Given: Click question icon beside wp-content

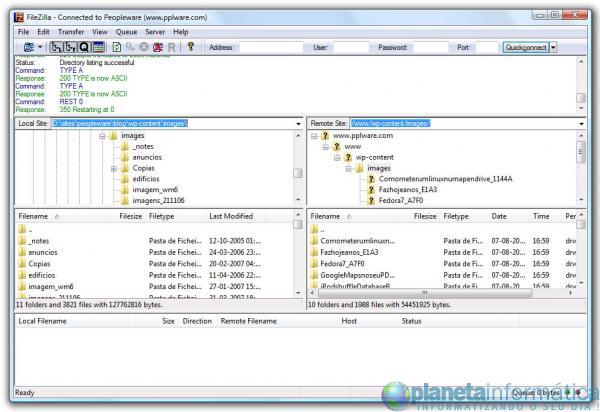Looking at the screenshot, I should [348, 157].
